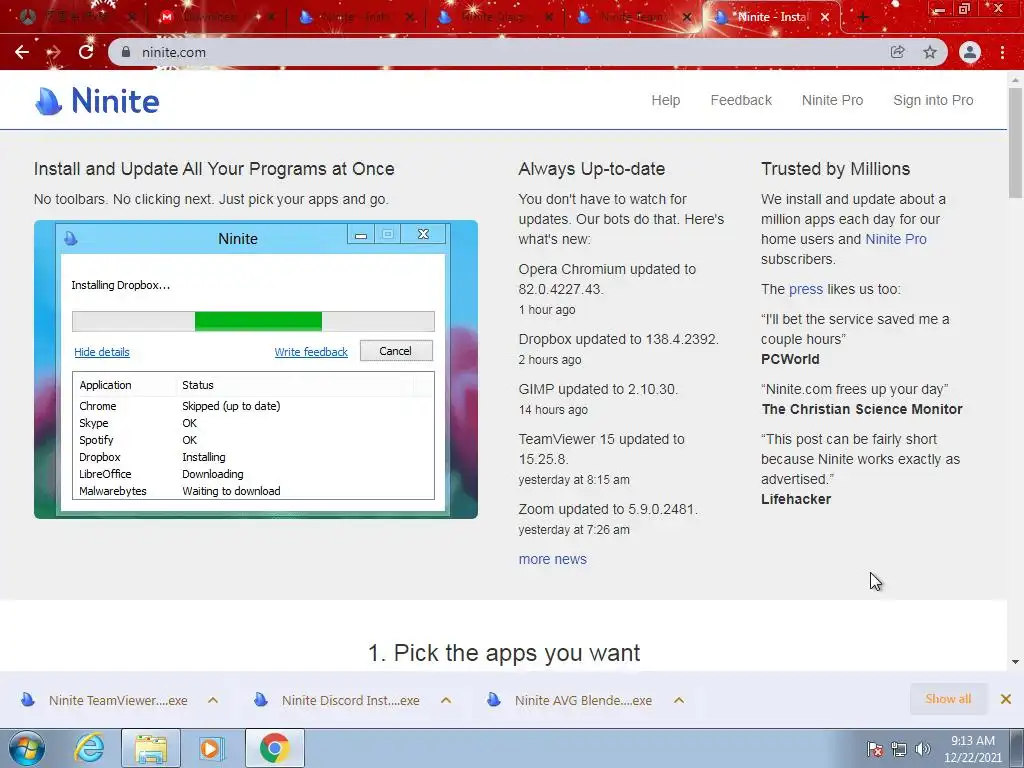Expand options for the Ninite AVG download

(x=679, y=700)
